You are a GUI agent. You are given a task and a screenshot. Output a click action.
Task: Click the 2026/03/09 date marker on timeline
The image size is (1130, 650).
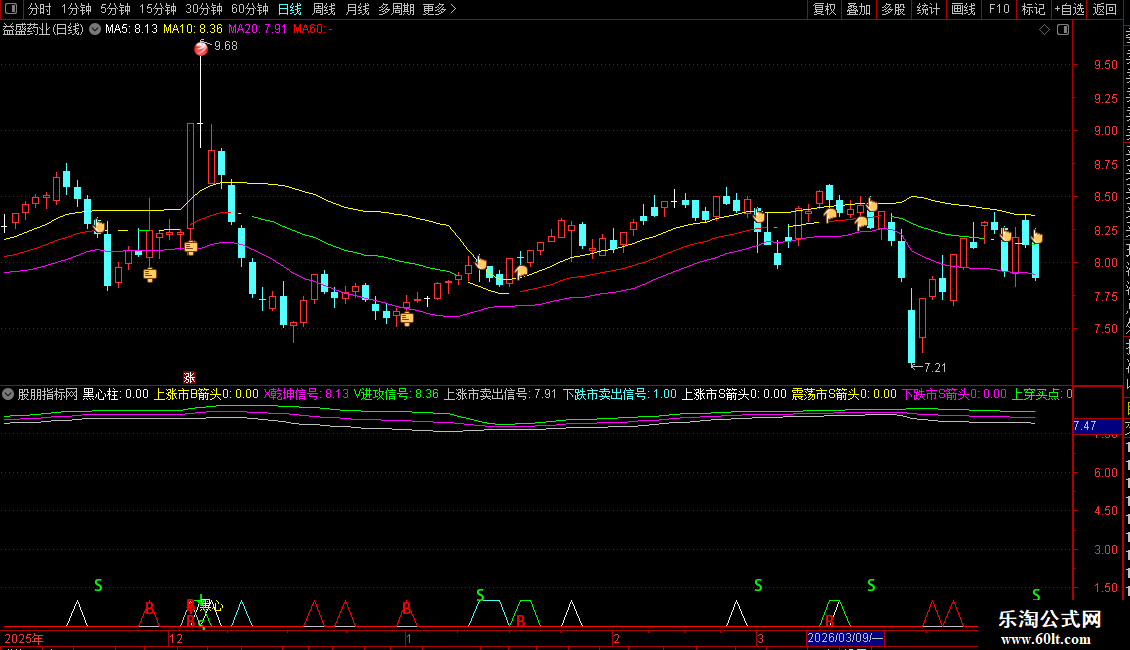(845, 638)
